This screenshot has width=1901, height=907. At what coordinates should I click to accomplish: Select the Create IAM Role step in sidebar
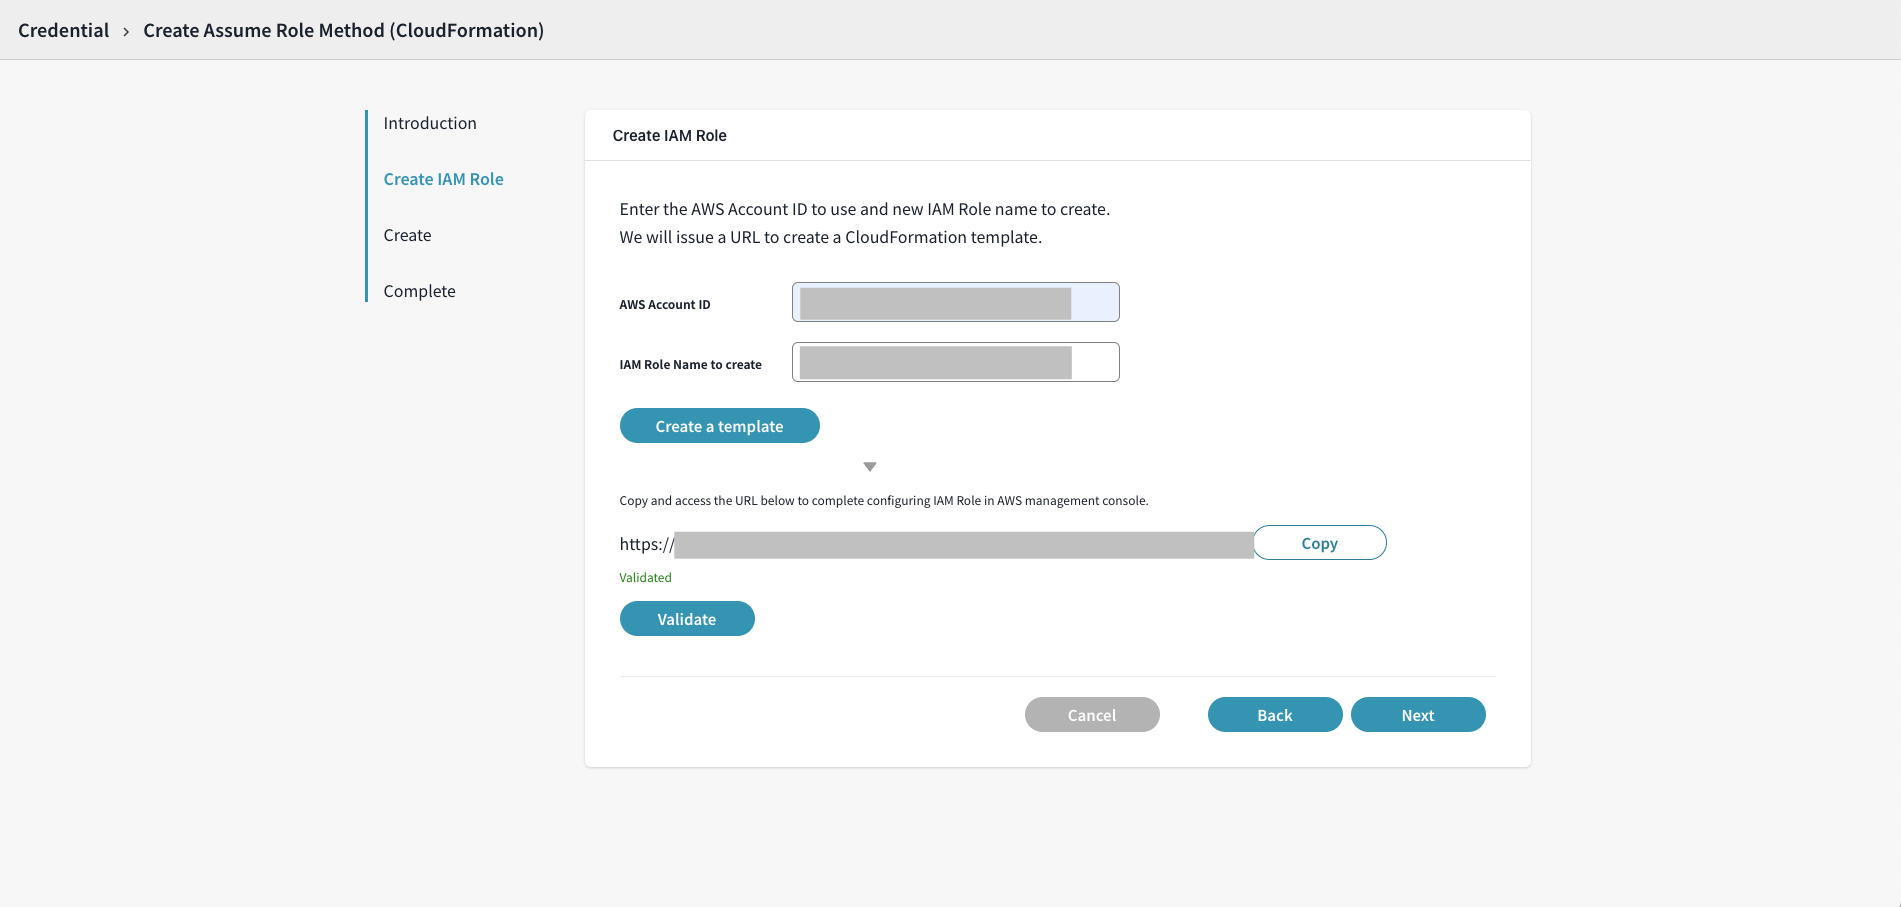pyautogui.click(x=443, y=179)
